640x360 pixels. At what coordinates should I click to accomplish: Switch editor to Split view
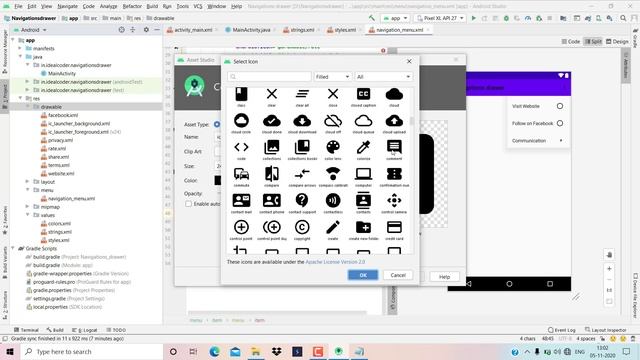[593, 42]
